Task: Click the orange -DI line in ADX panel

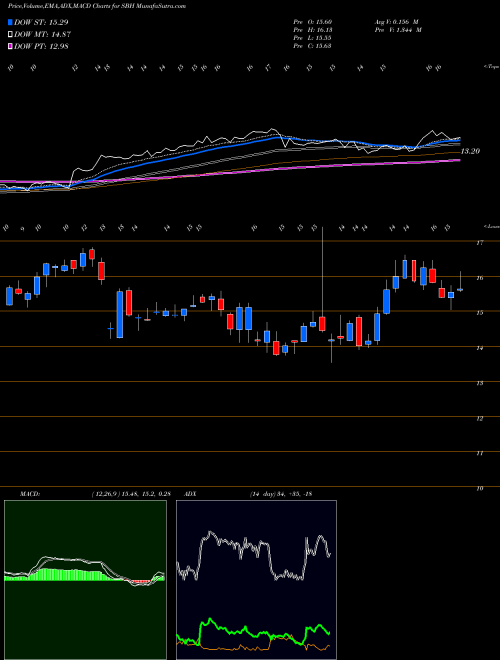Action: click(x=253, y=648)
